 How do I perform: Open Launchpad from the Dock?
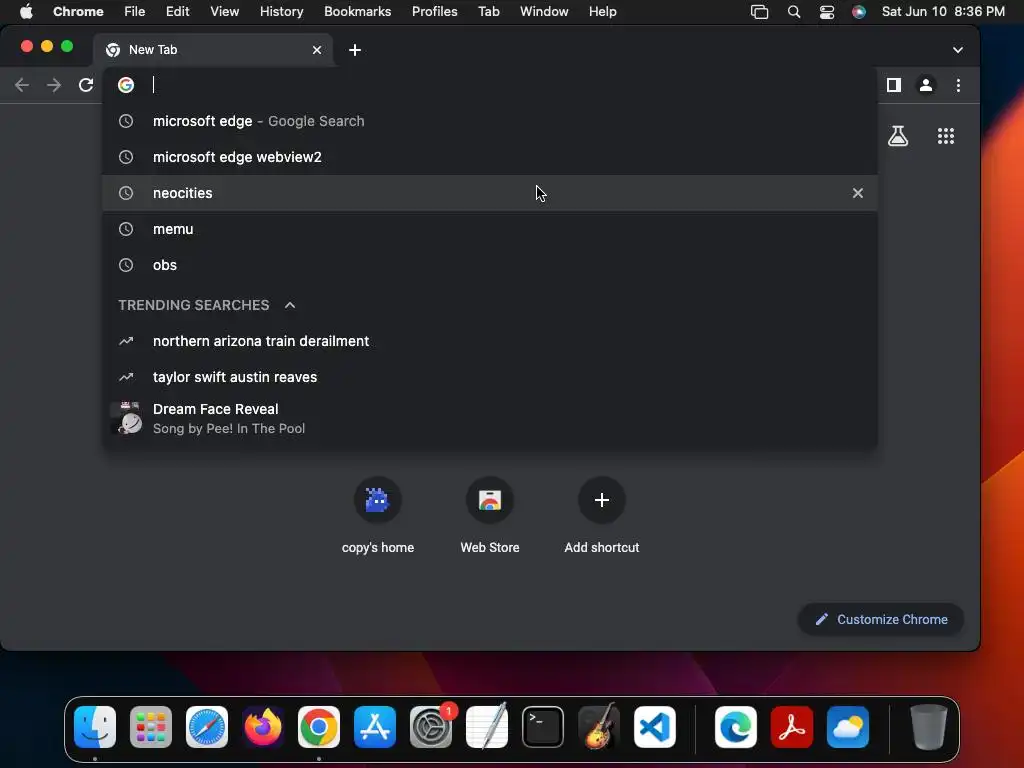click(151, 726)
